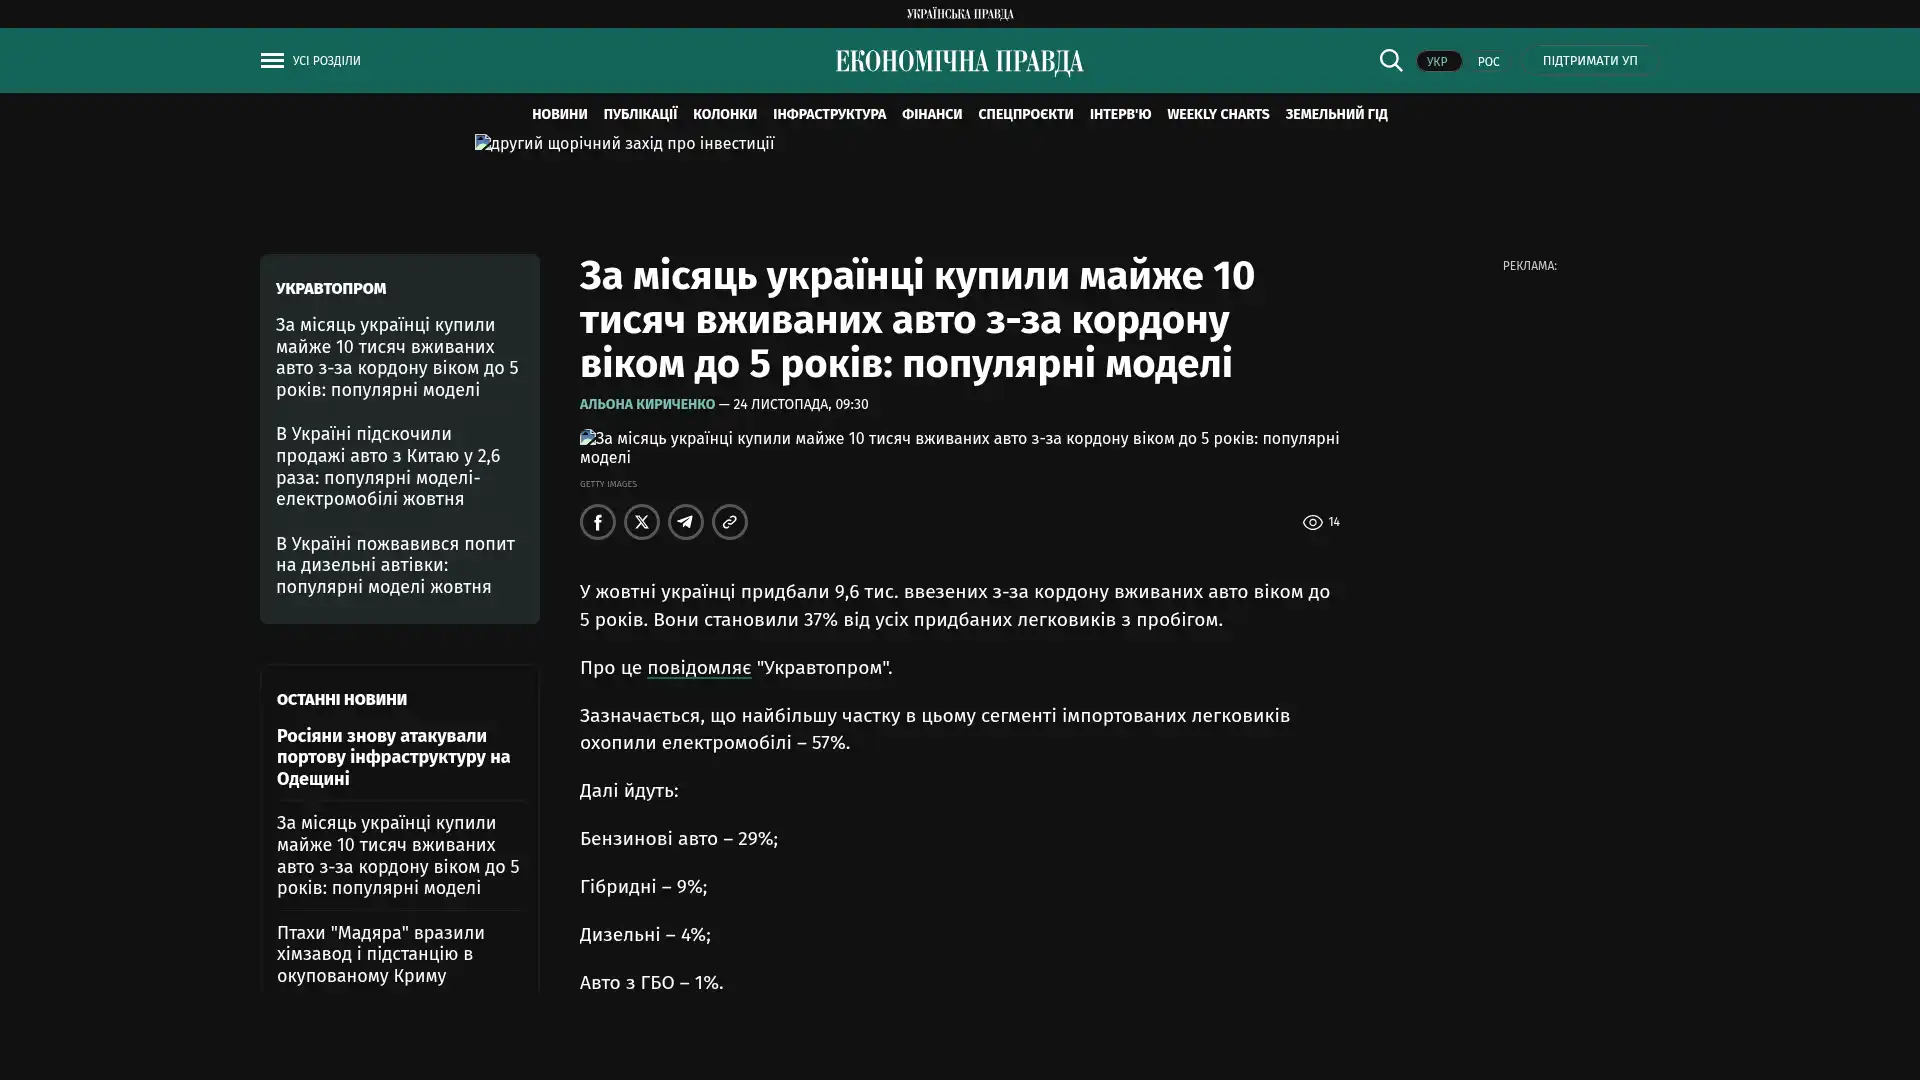The width and height of the screenshot is (1920, 1080).
Task: Click the investment event banner image
Action: (x=624, y=144)
